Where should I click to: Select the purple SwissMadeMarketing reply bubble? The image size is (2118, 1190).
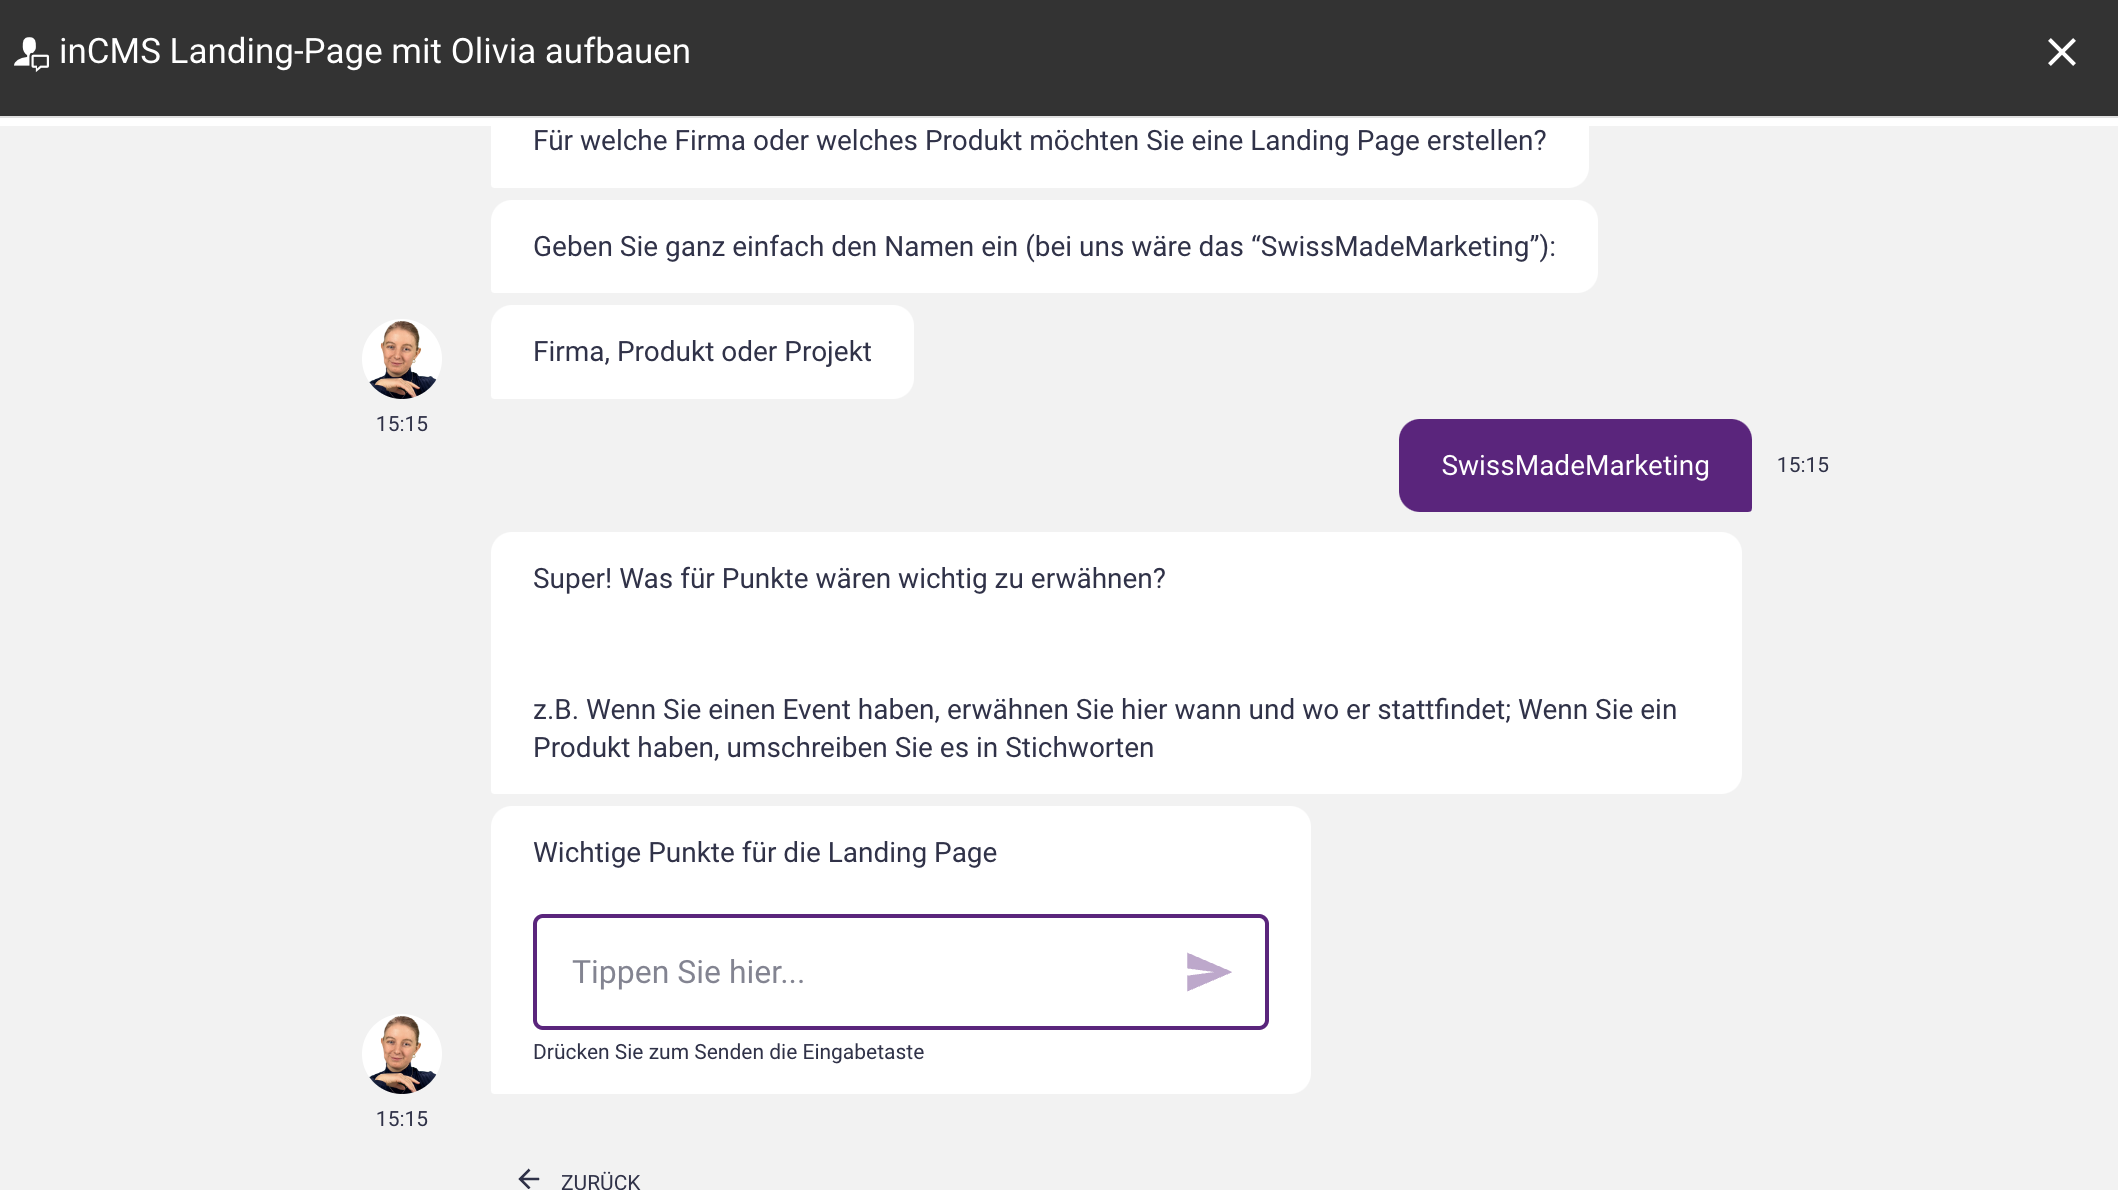(x=1575, y=465)
